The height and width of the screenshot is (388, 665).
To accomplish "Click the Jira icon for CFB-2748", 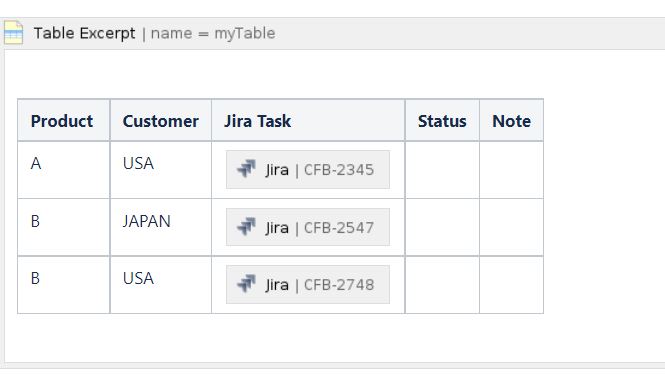I will pos(246,284).
